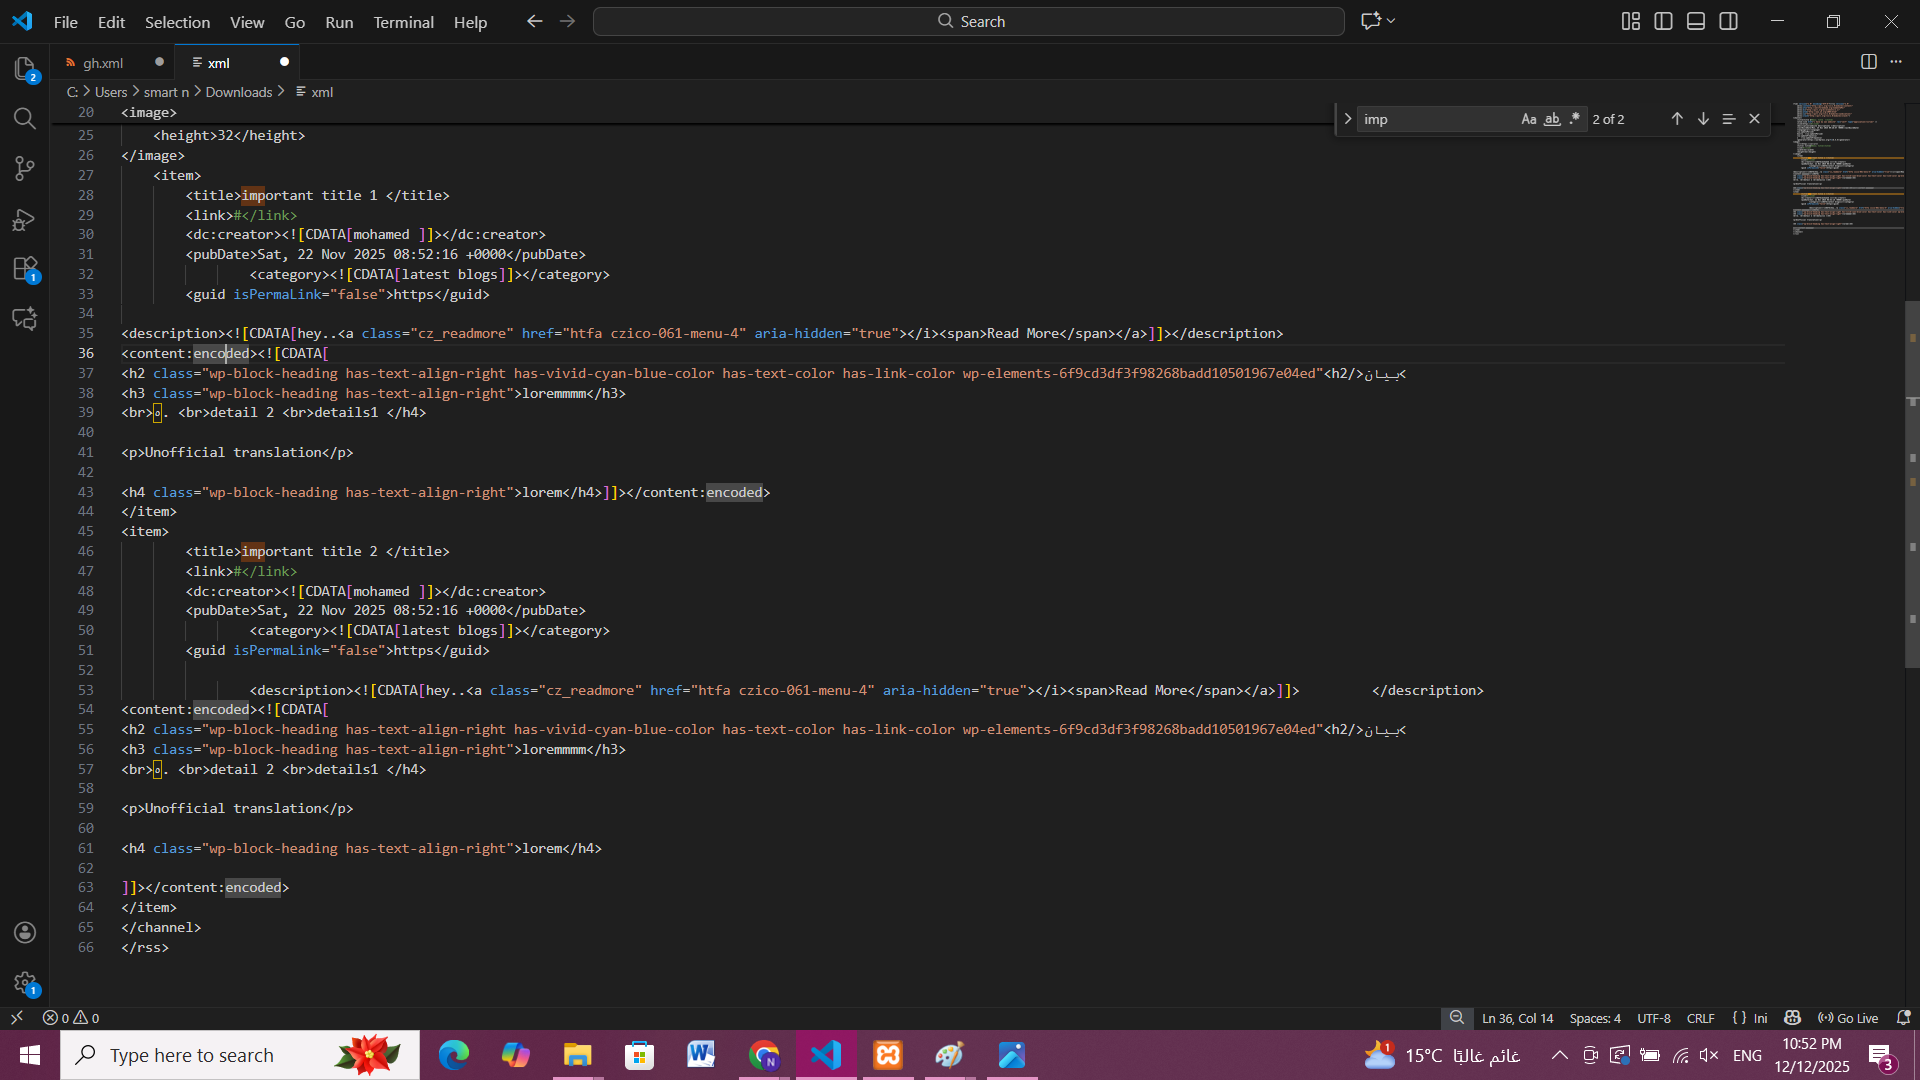The width and height of the screenshot is (1920, 1080).
Task: Click the Go Live status bar button
Action: 1848,1018
